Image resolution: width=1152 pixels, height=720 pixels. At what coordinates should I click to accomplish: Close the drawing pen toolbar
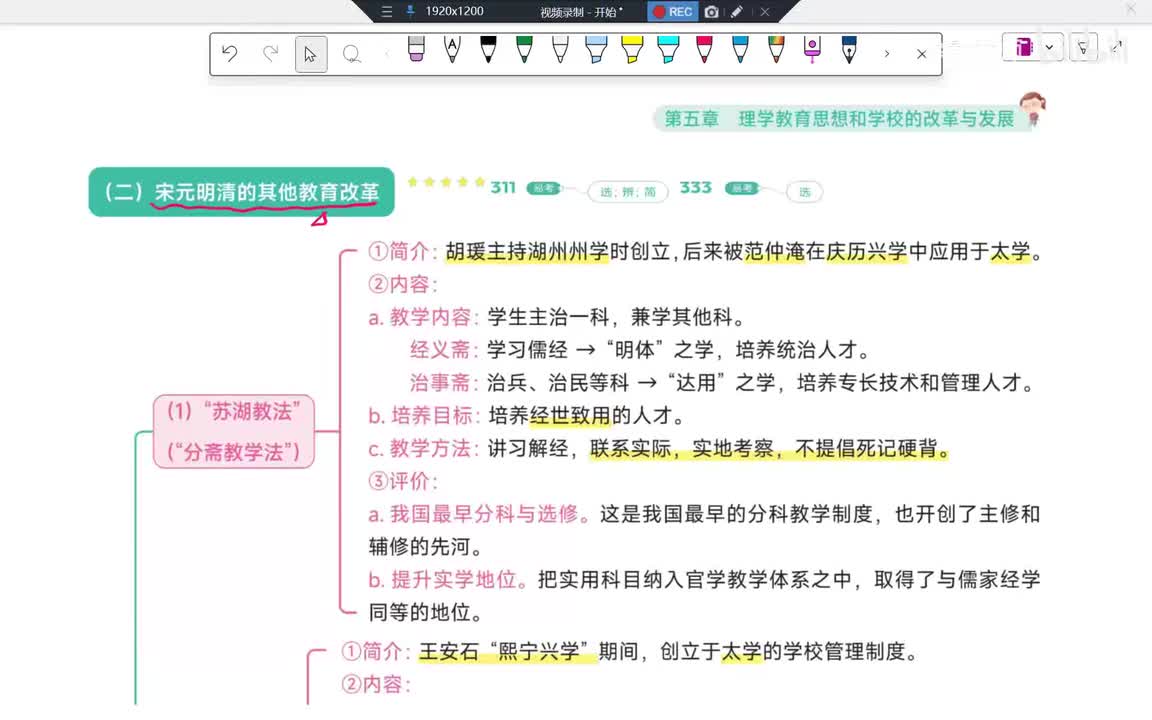[921, 54]
